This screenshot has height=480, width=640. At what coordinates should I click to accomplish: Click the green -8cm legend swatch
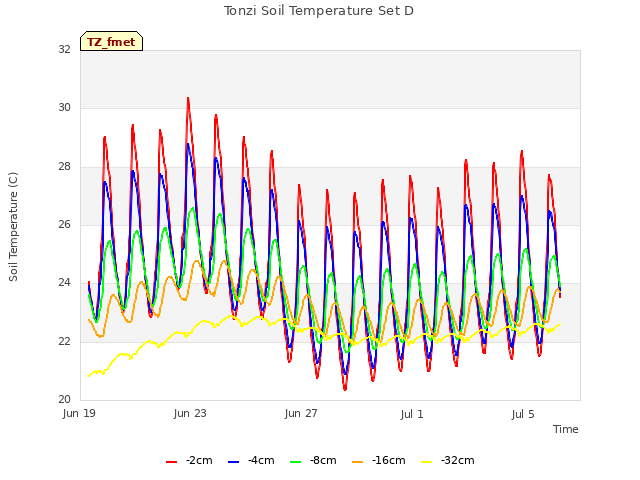click(x=296, y=462)
